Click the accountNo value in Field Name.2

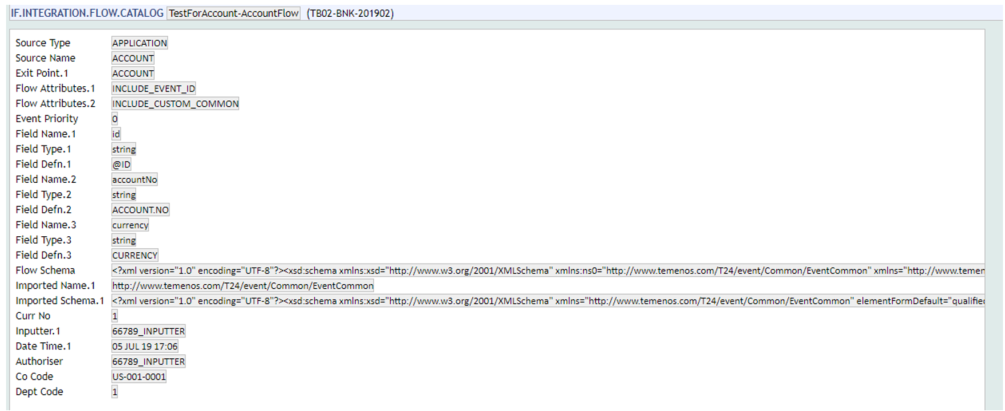[x=134, y=179]
